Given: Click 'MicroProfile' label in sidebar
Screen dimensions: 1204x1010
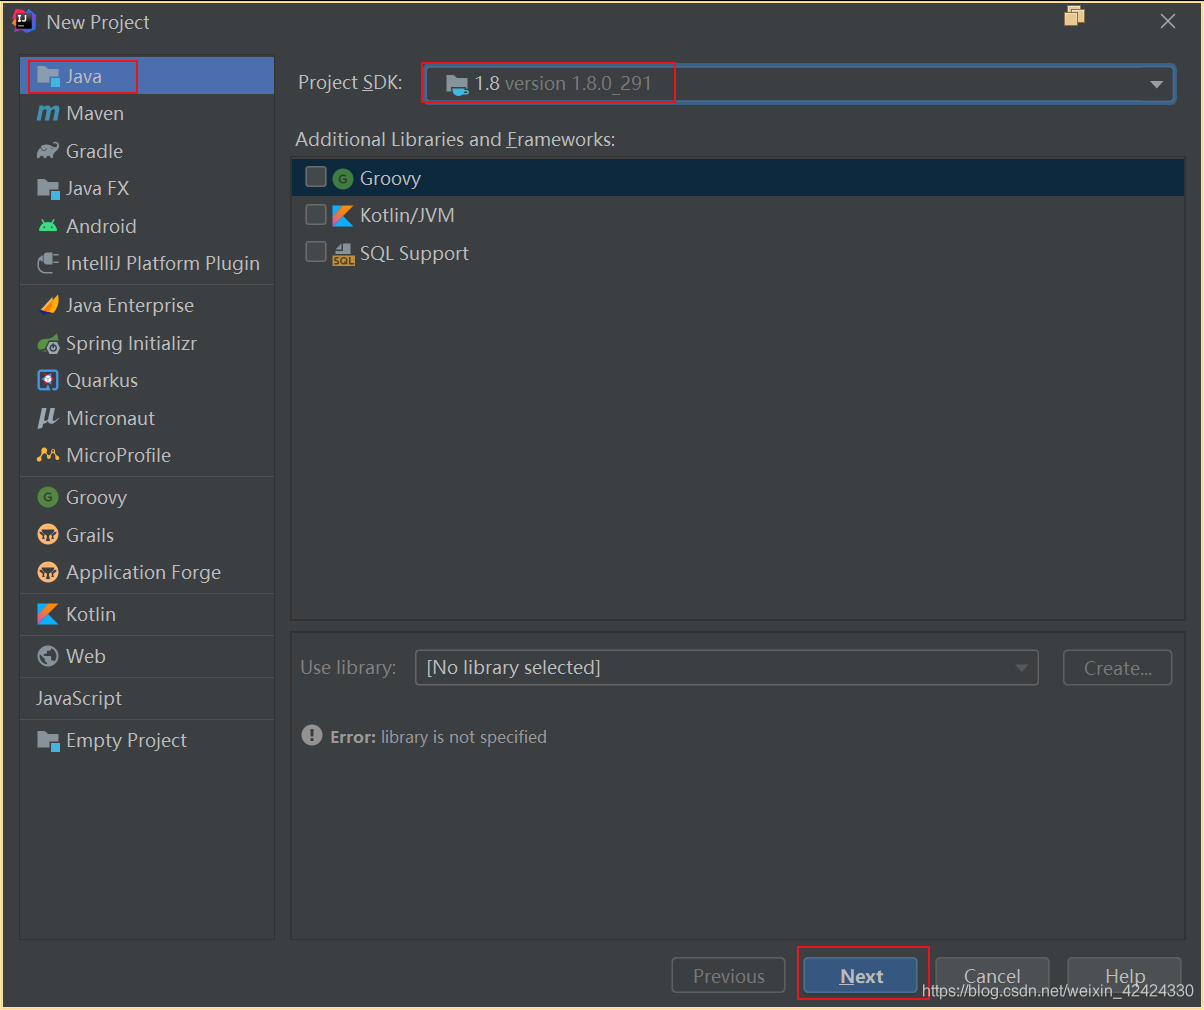Looking at the screenshot, I should coord(119,455).
